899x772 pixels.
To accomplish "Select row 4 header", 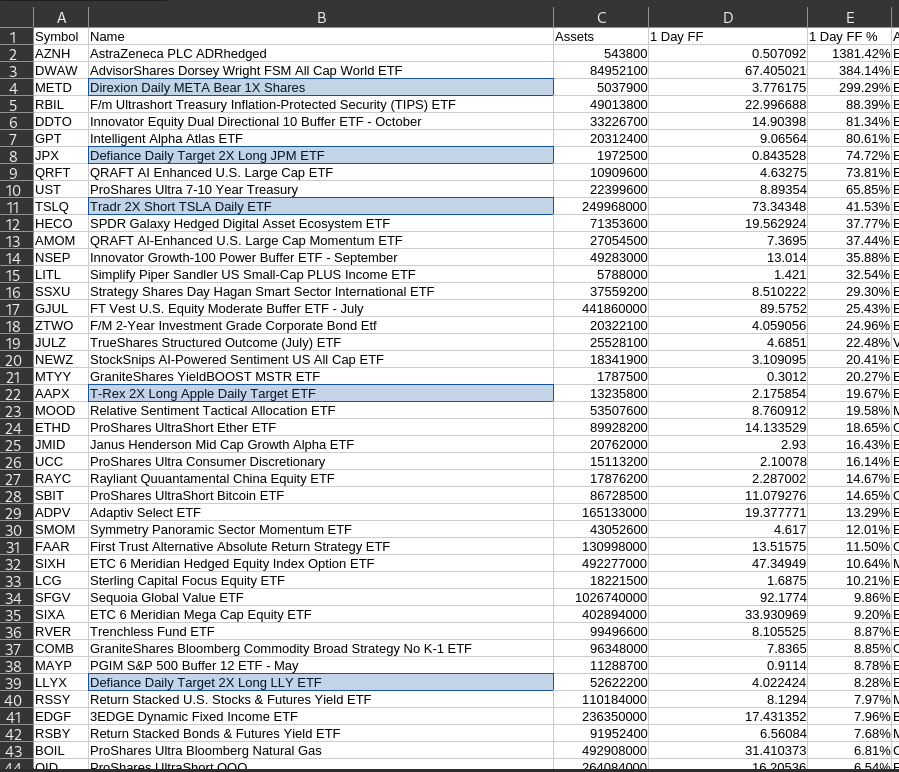I will point(17,88).
